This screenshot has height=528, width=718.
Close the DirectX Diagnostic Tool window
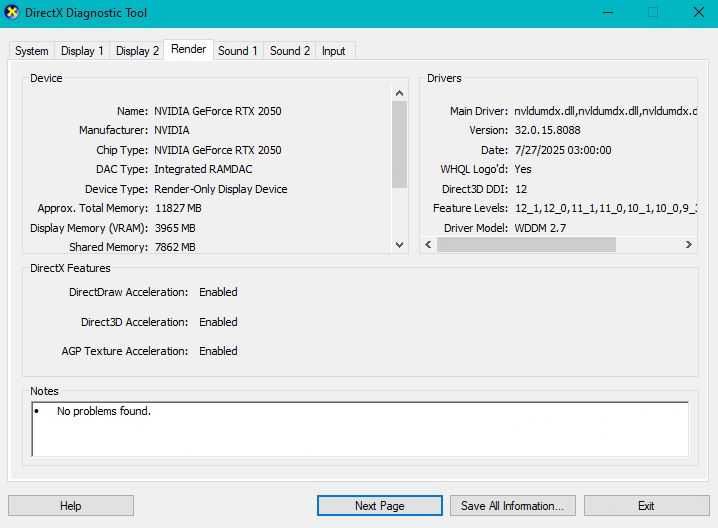[x=698, y=12]
